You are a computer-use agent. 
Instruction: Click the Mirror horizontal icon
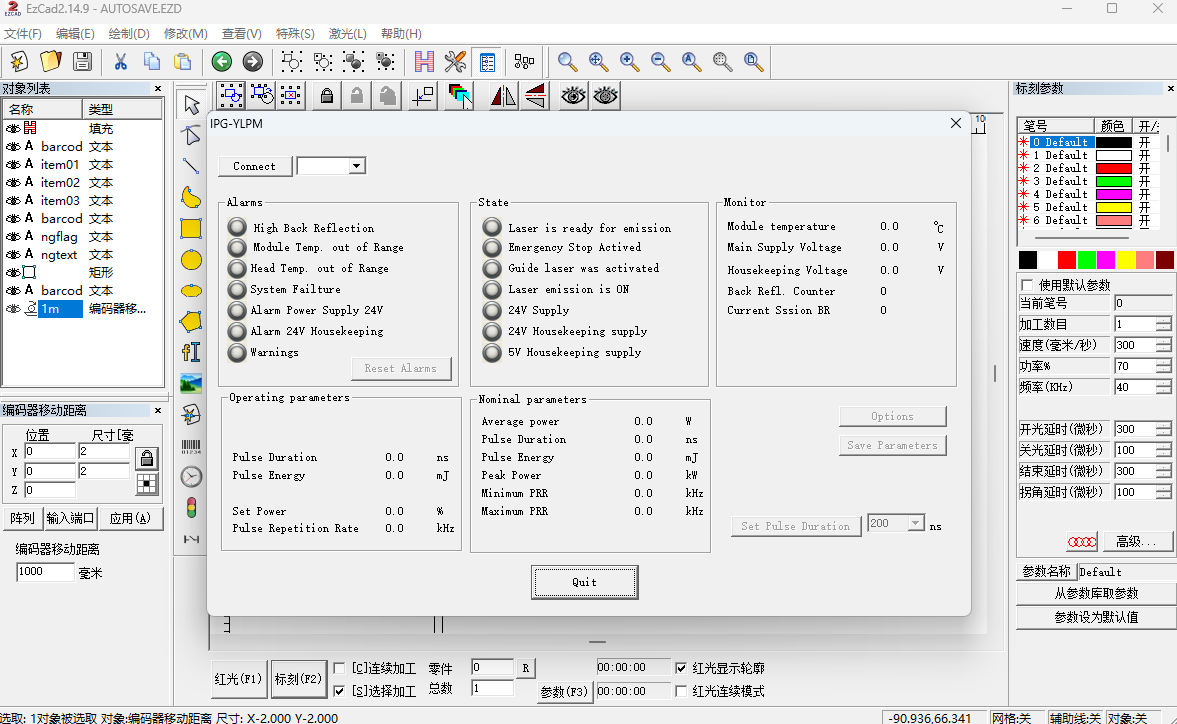point(503,96)
